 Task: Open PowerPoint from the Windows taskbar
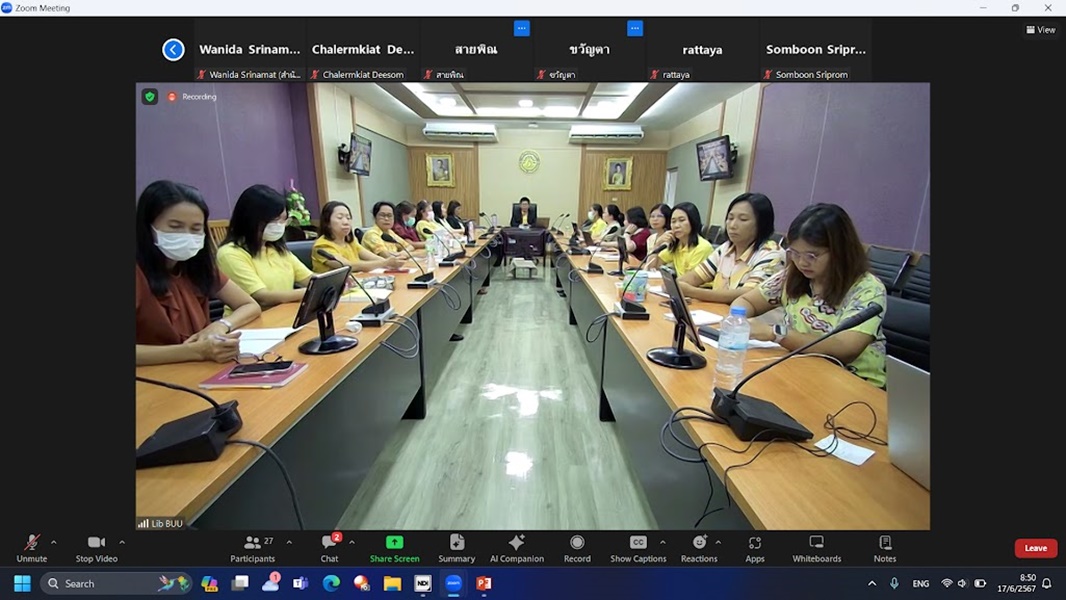click(x=484, y=583)
